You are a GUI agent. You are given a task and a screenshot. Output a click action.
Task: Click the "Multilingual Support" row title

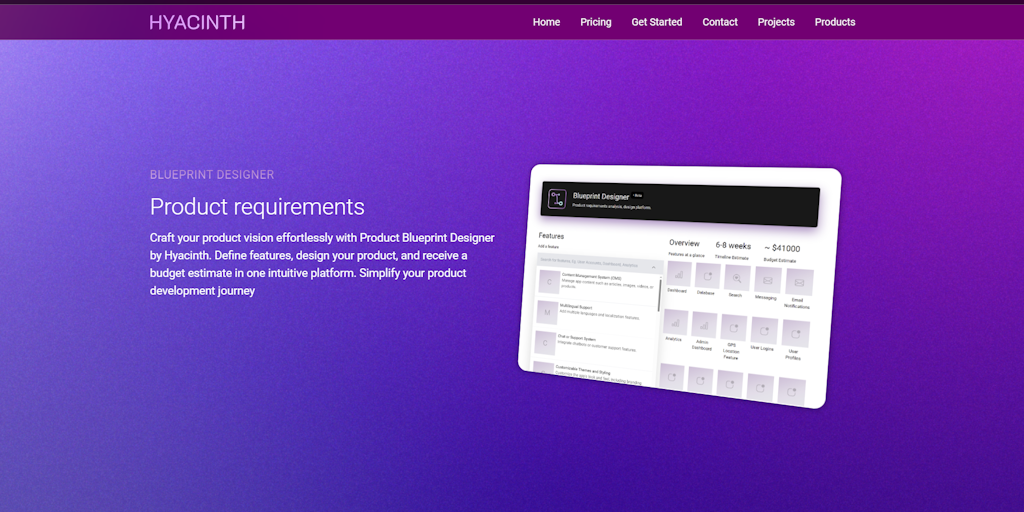(x=576, y=306)
